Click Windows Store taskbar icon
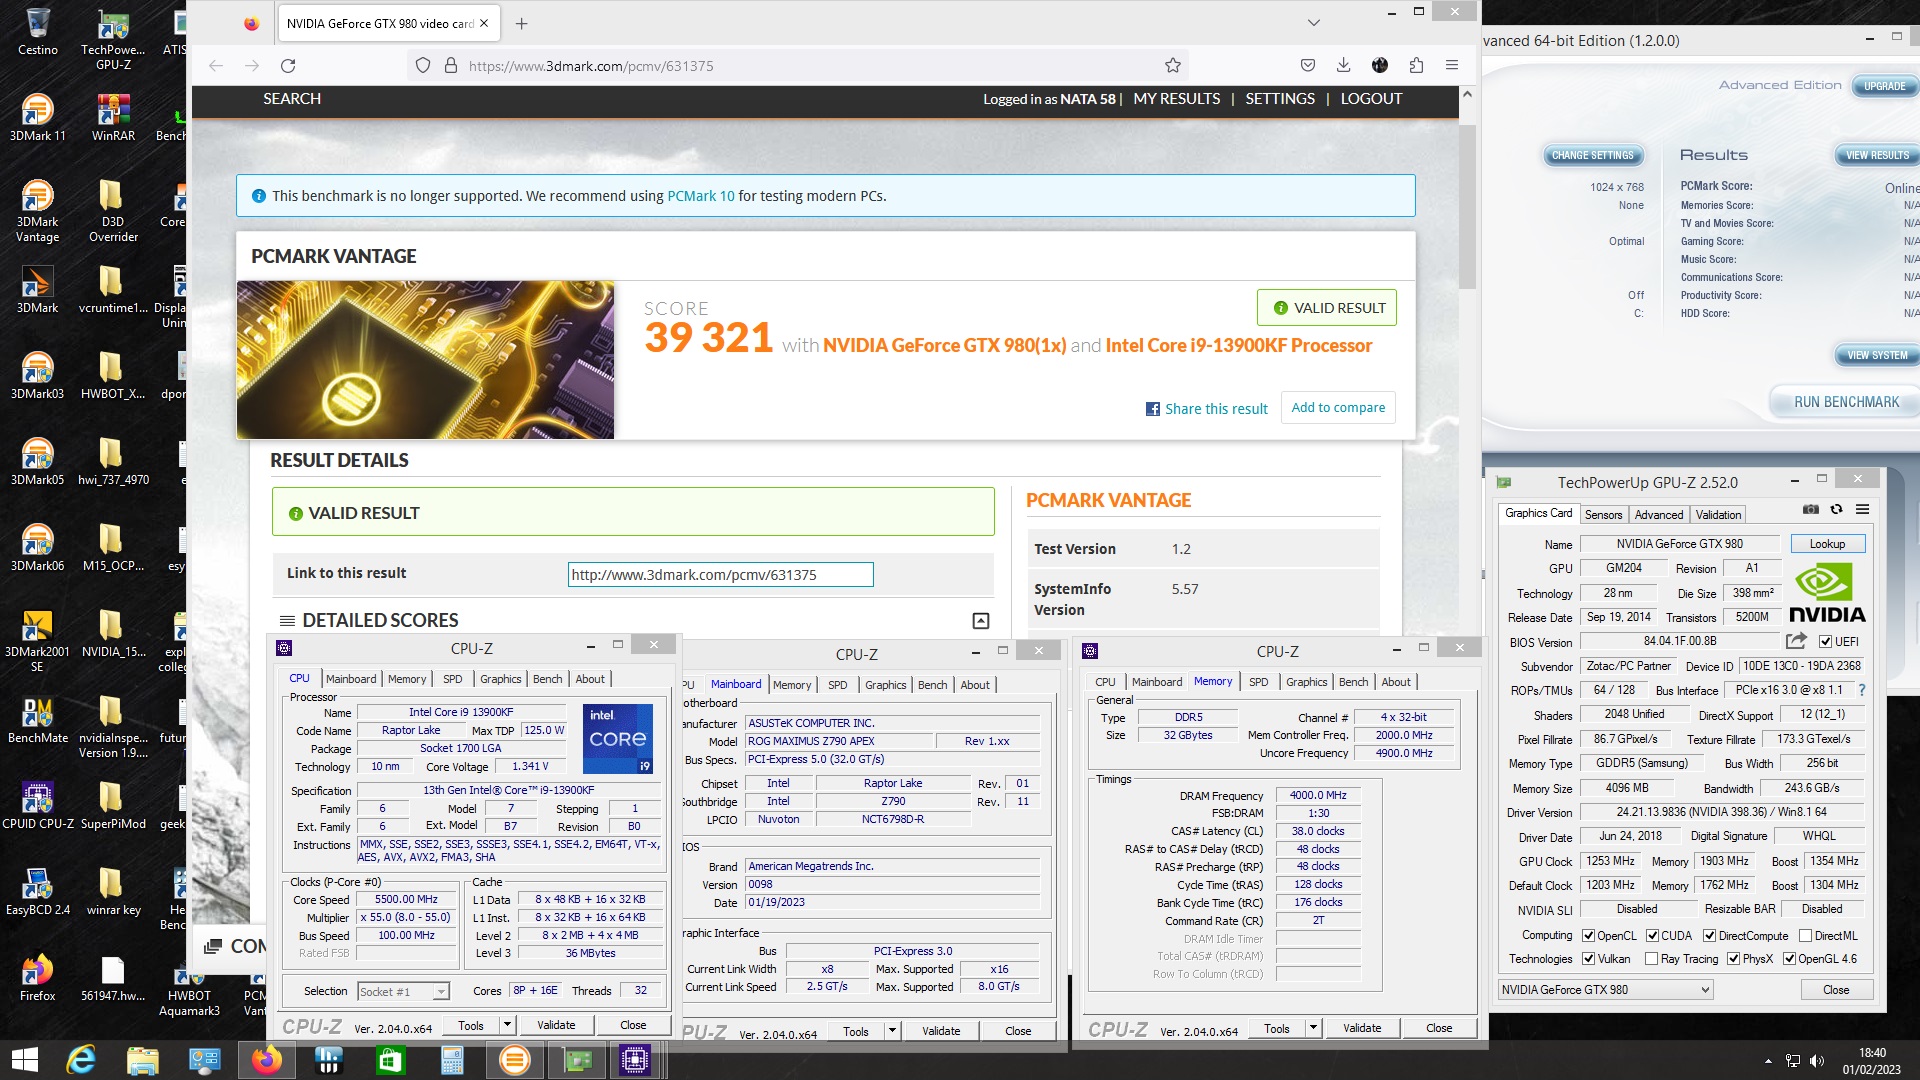This screenshot has width=1920, height=1080. [x=390, y=1059]
